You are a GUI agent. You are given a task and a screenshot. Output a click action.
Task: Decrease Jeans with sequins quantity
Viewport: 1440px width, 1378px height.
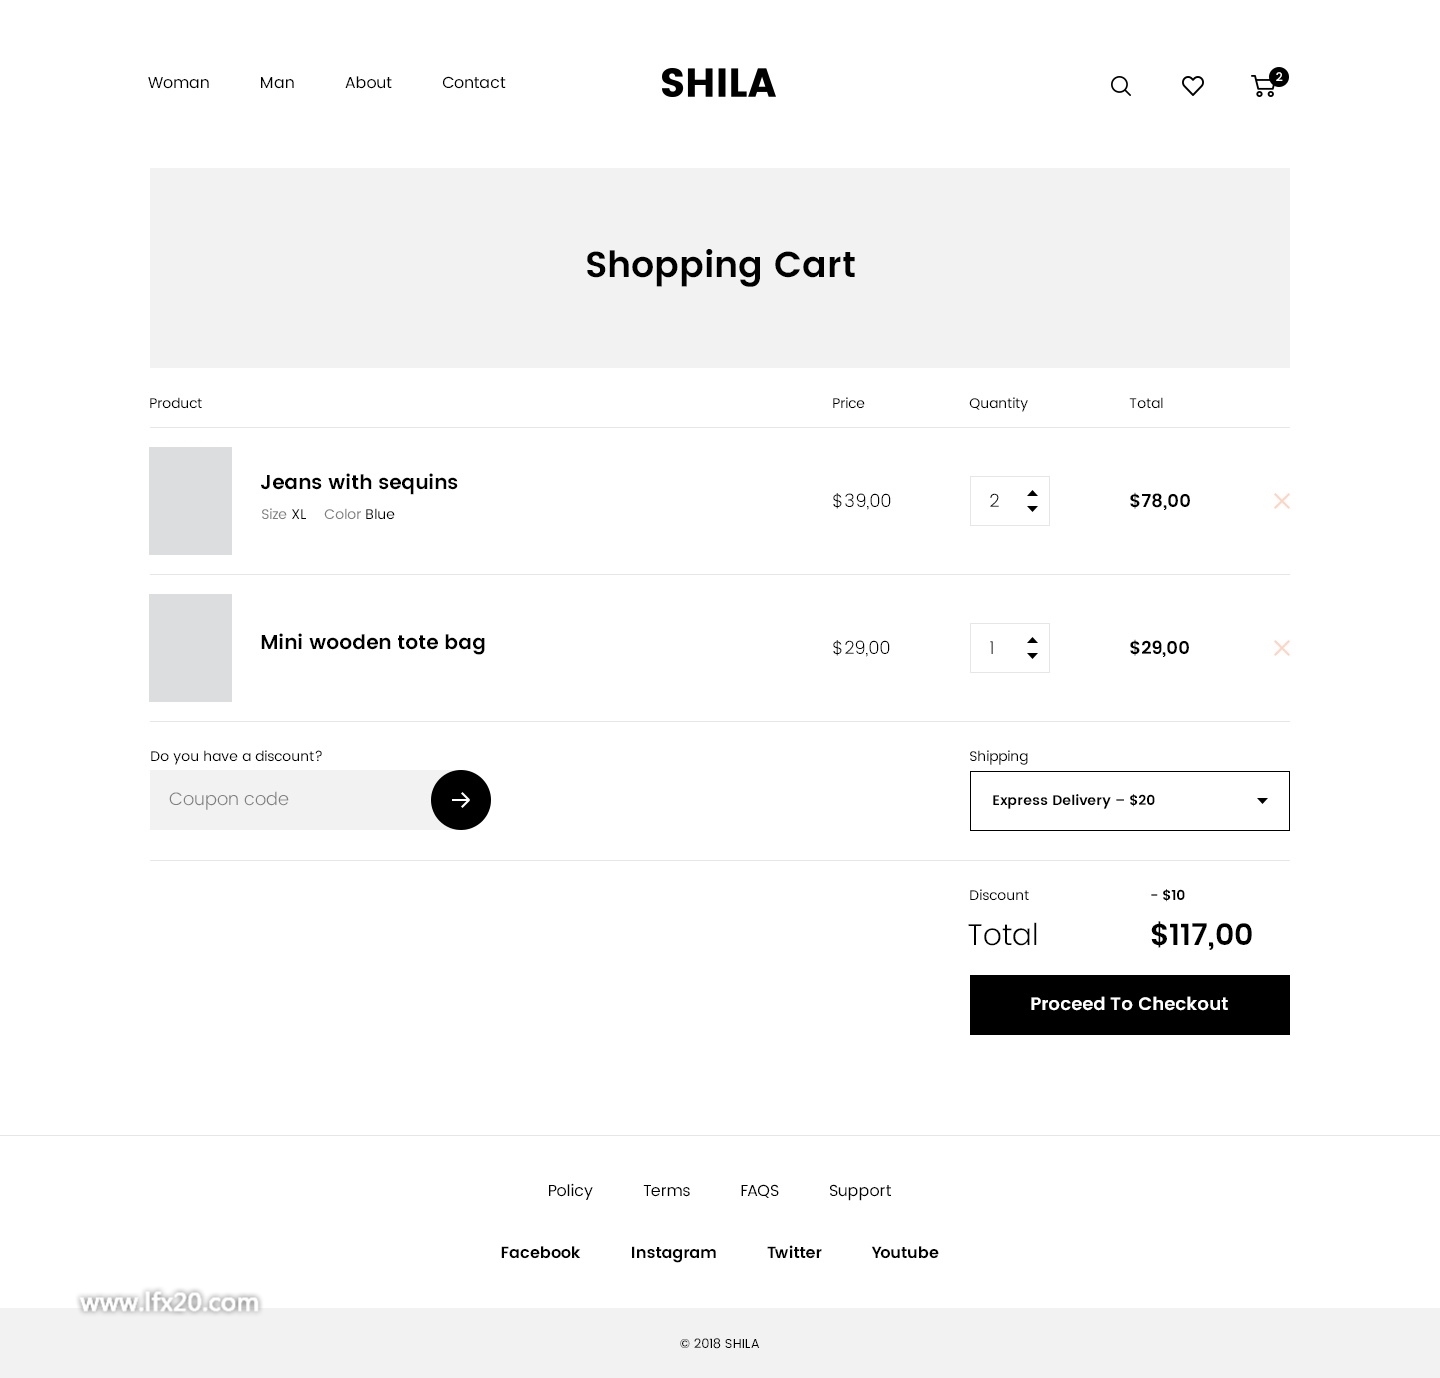point(1032,508)
